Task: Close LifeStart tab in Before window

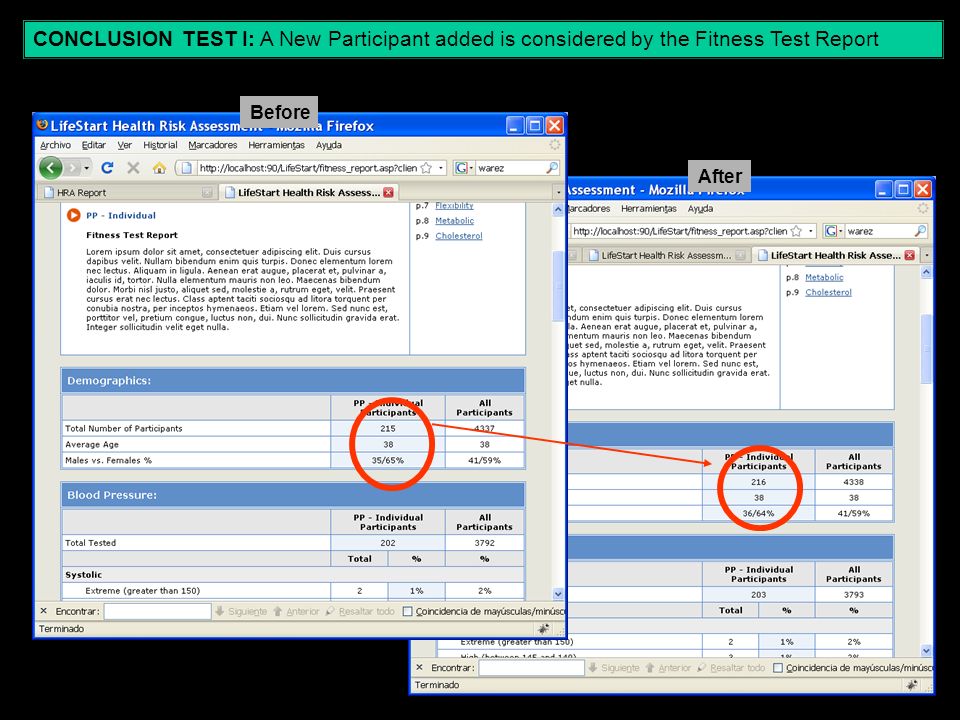Action: [388, 192]
